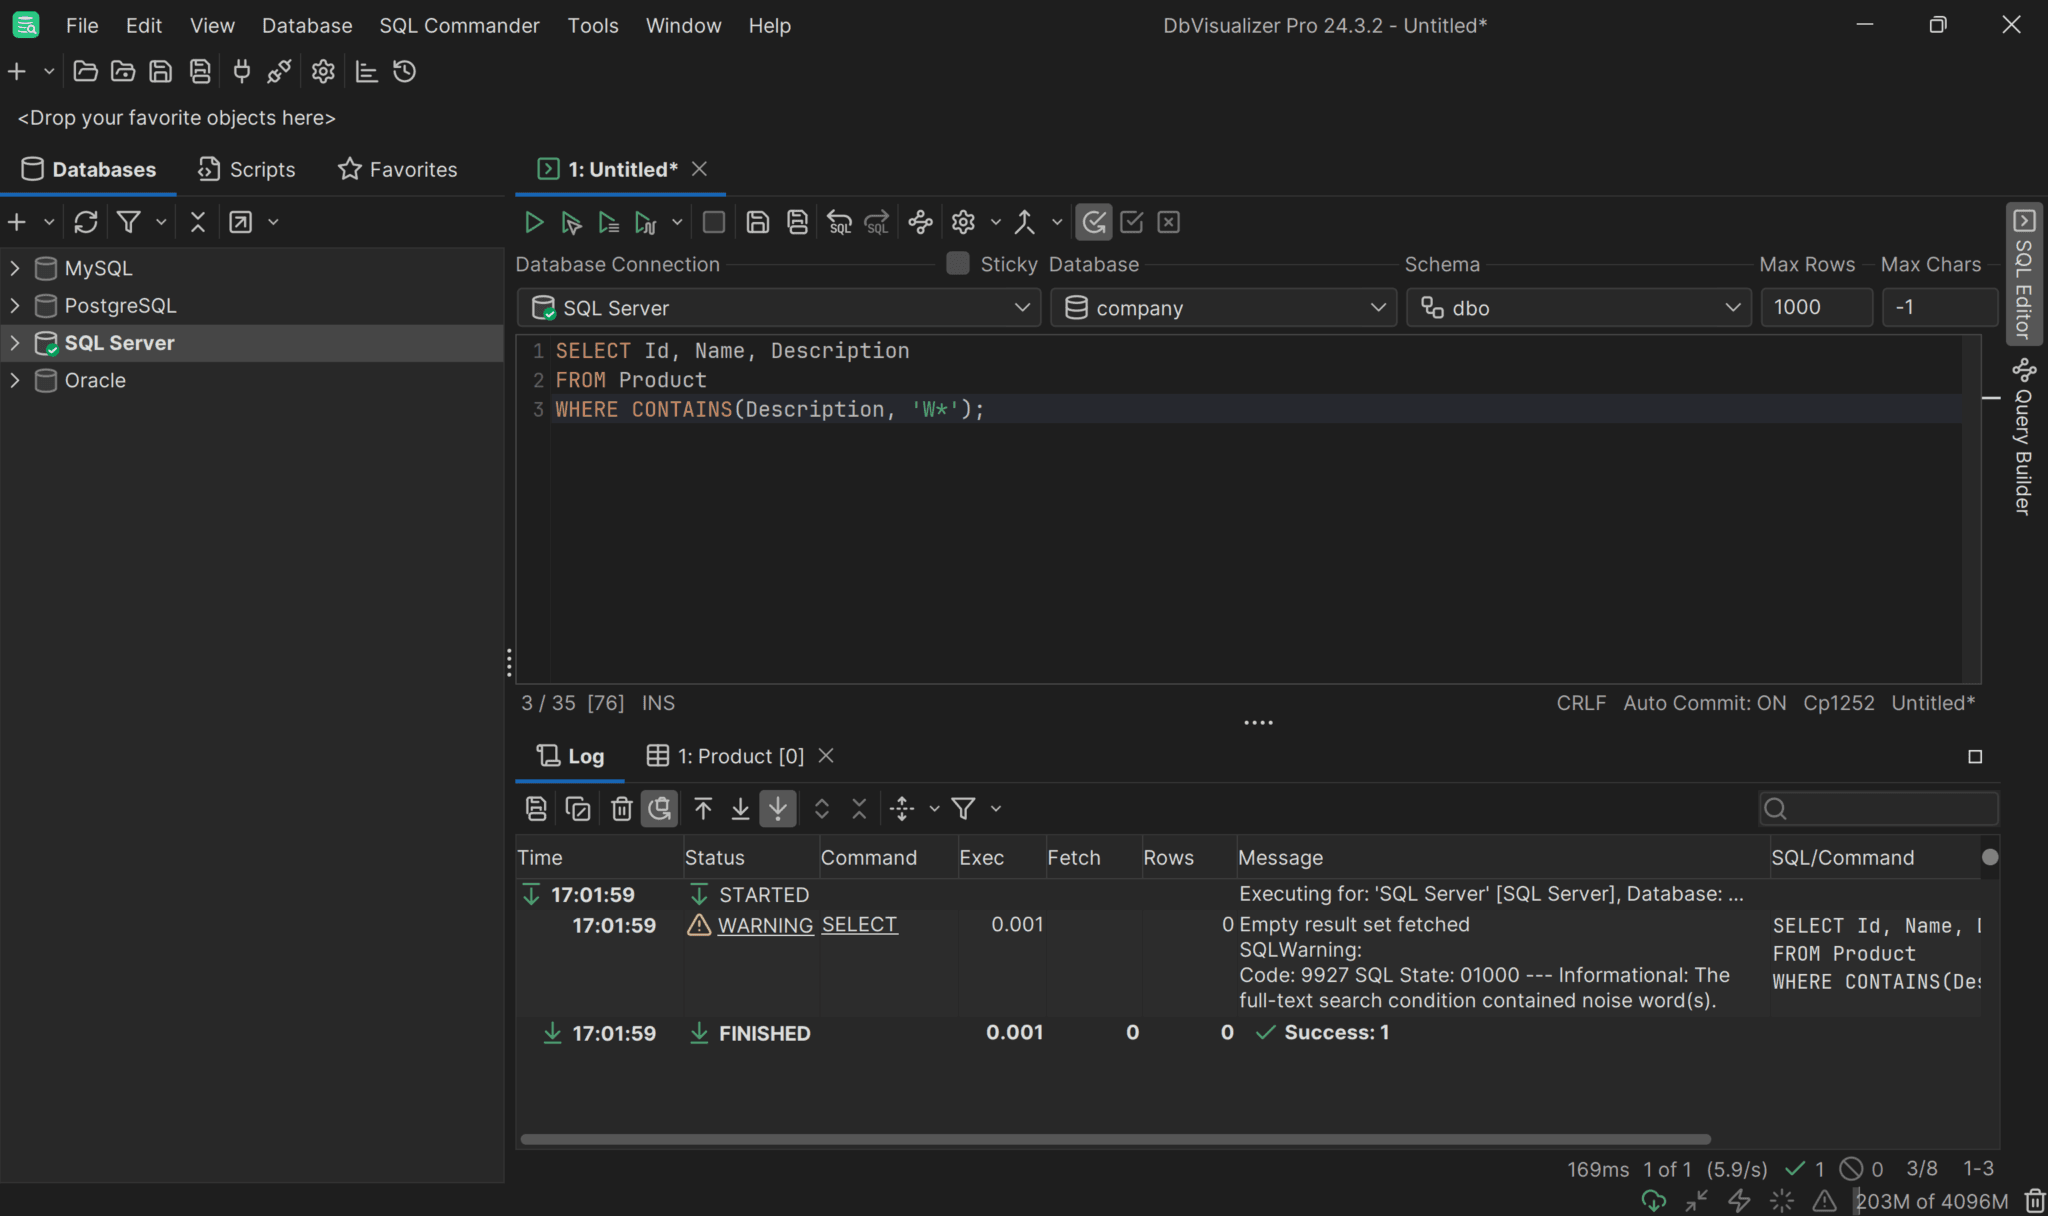The image size is (2048, 1216).
Task: Open the History clock icon in main toolbar
Action: tap(404, 72)
